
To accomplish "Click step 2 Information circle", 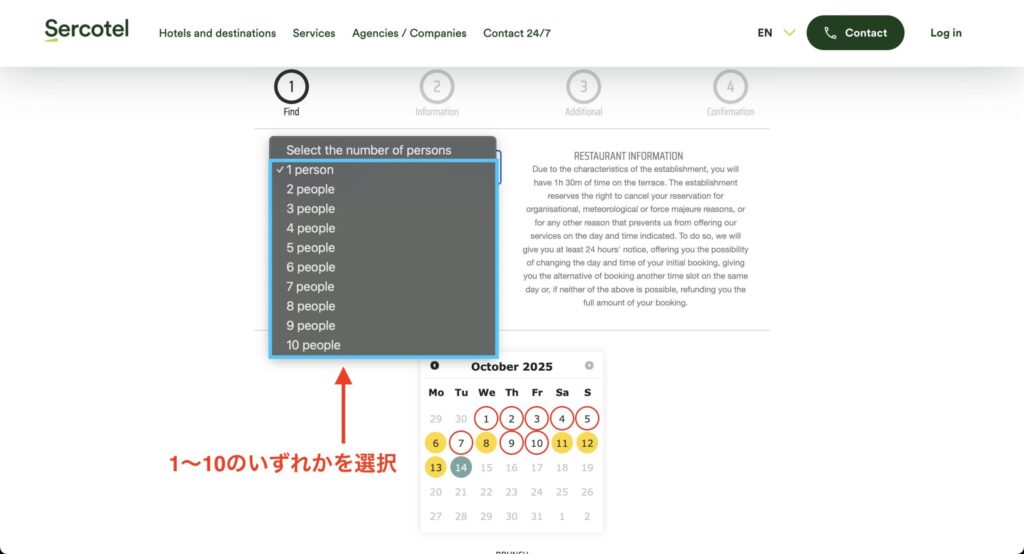I will 437,88.
